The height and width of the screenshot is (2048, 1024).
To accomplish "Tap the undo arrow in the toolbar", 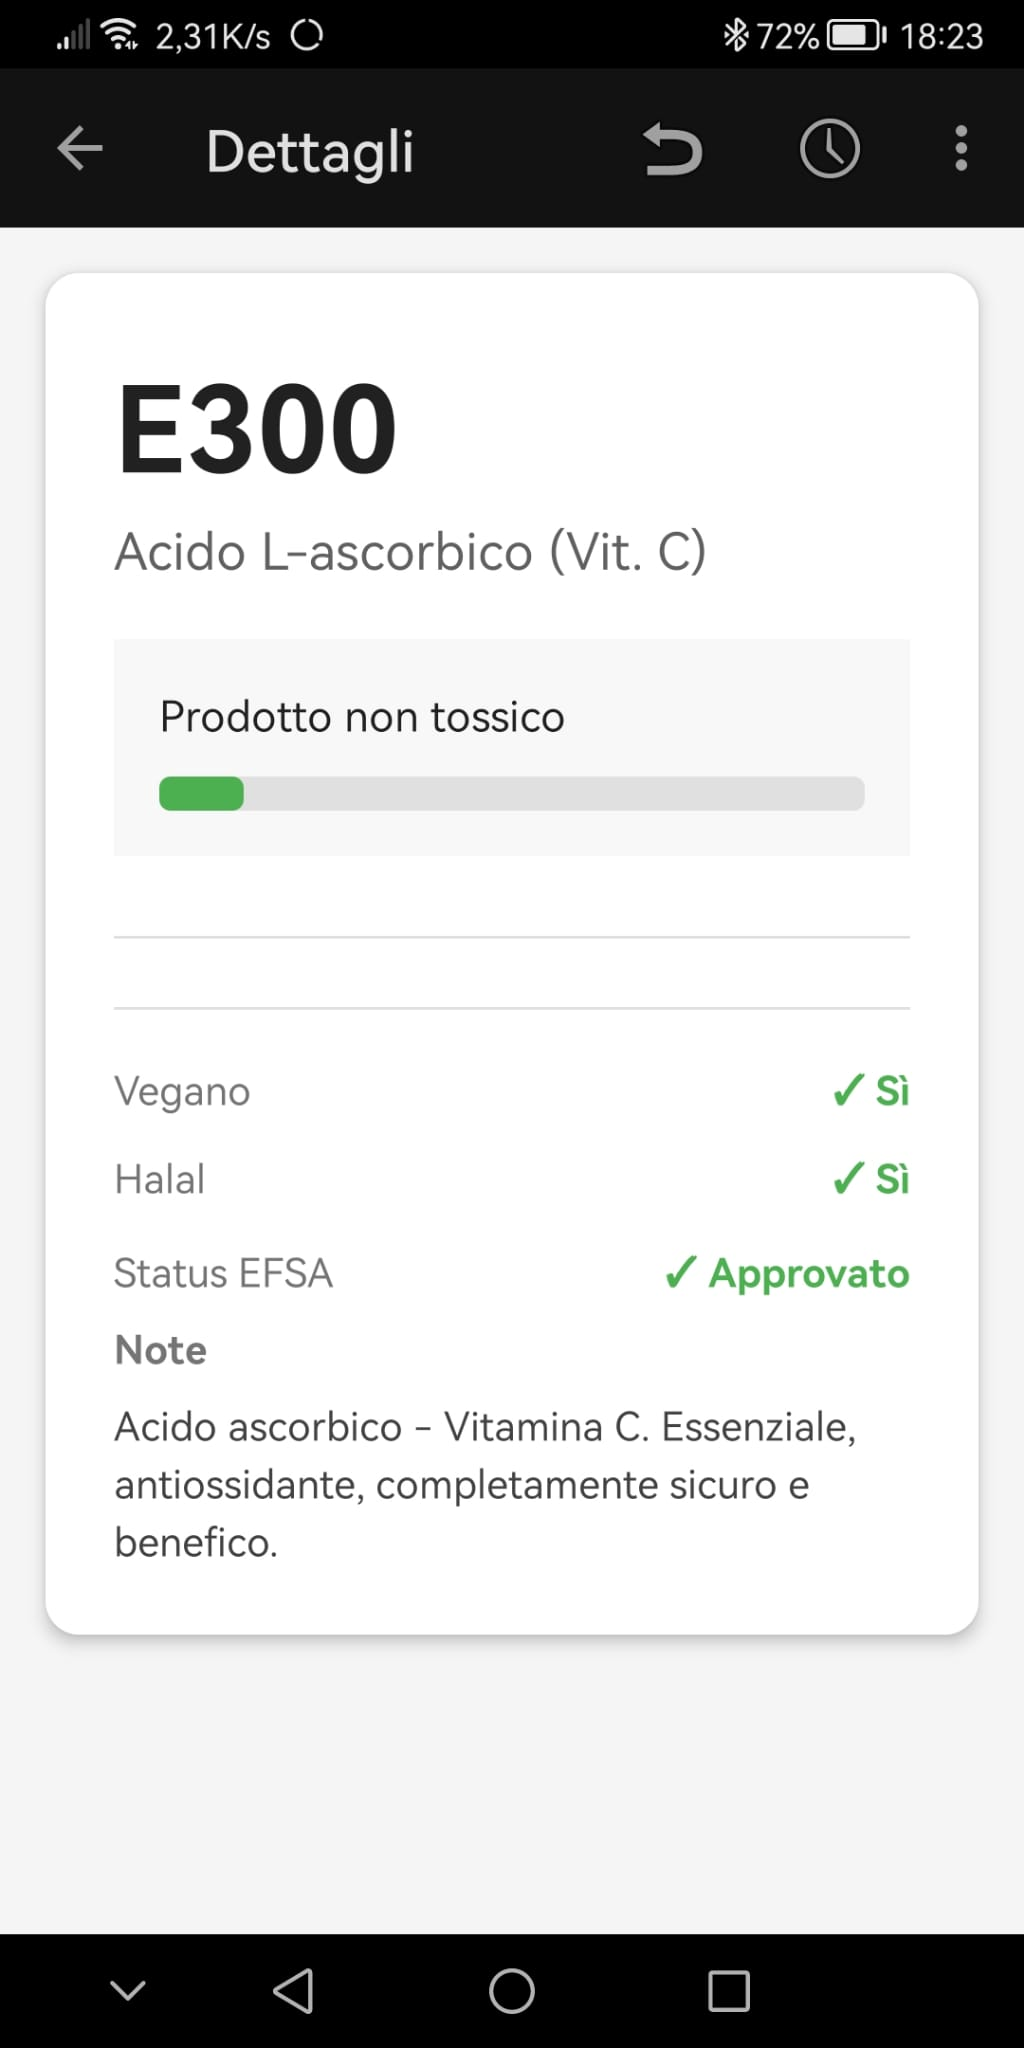I will [x=672, y=148].
